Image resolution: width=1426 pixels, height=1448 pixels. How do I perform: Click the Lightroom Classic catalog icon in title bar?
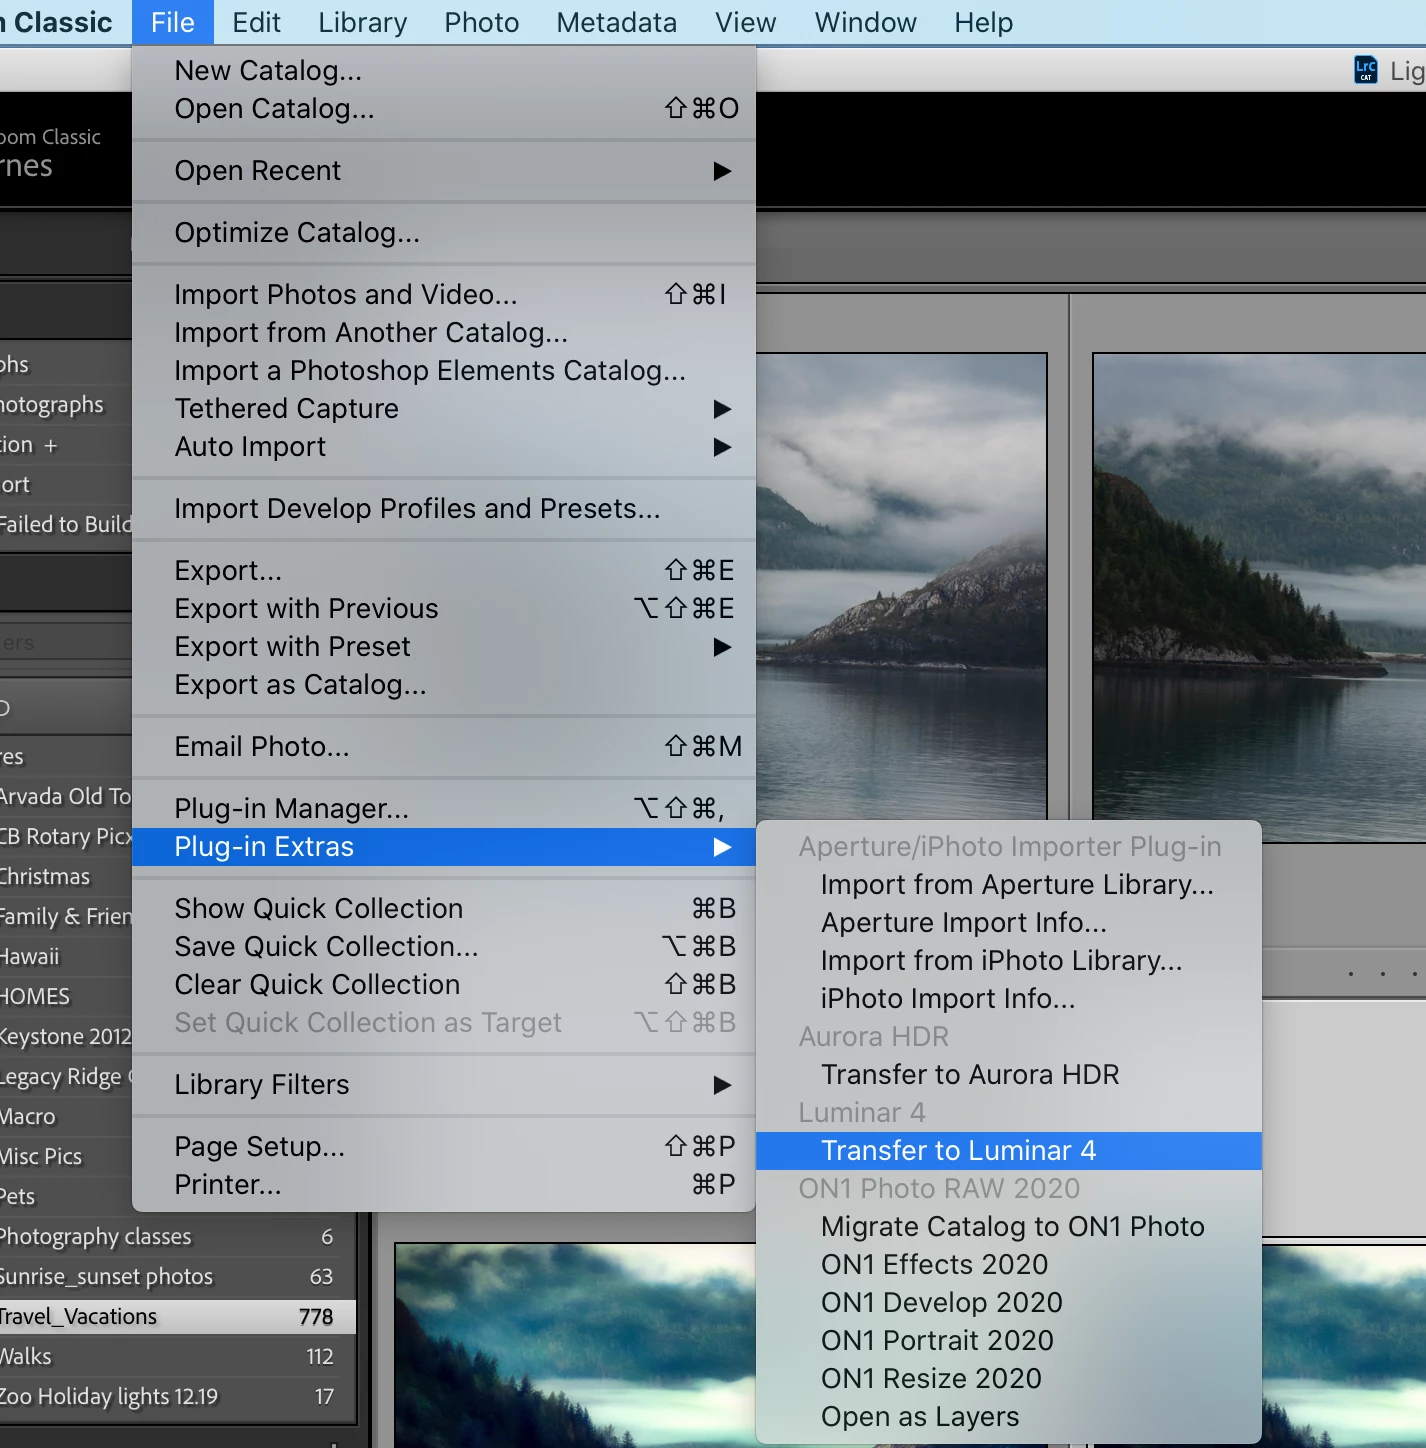point(1365,70)
